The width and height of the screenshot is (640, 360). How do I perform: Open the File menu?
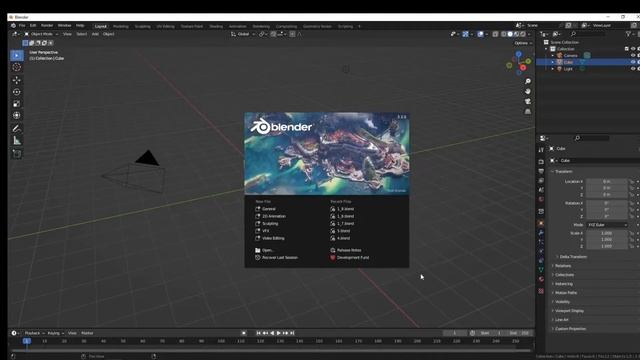pyautogui.click(x=22, y=26)
